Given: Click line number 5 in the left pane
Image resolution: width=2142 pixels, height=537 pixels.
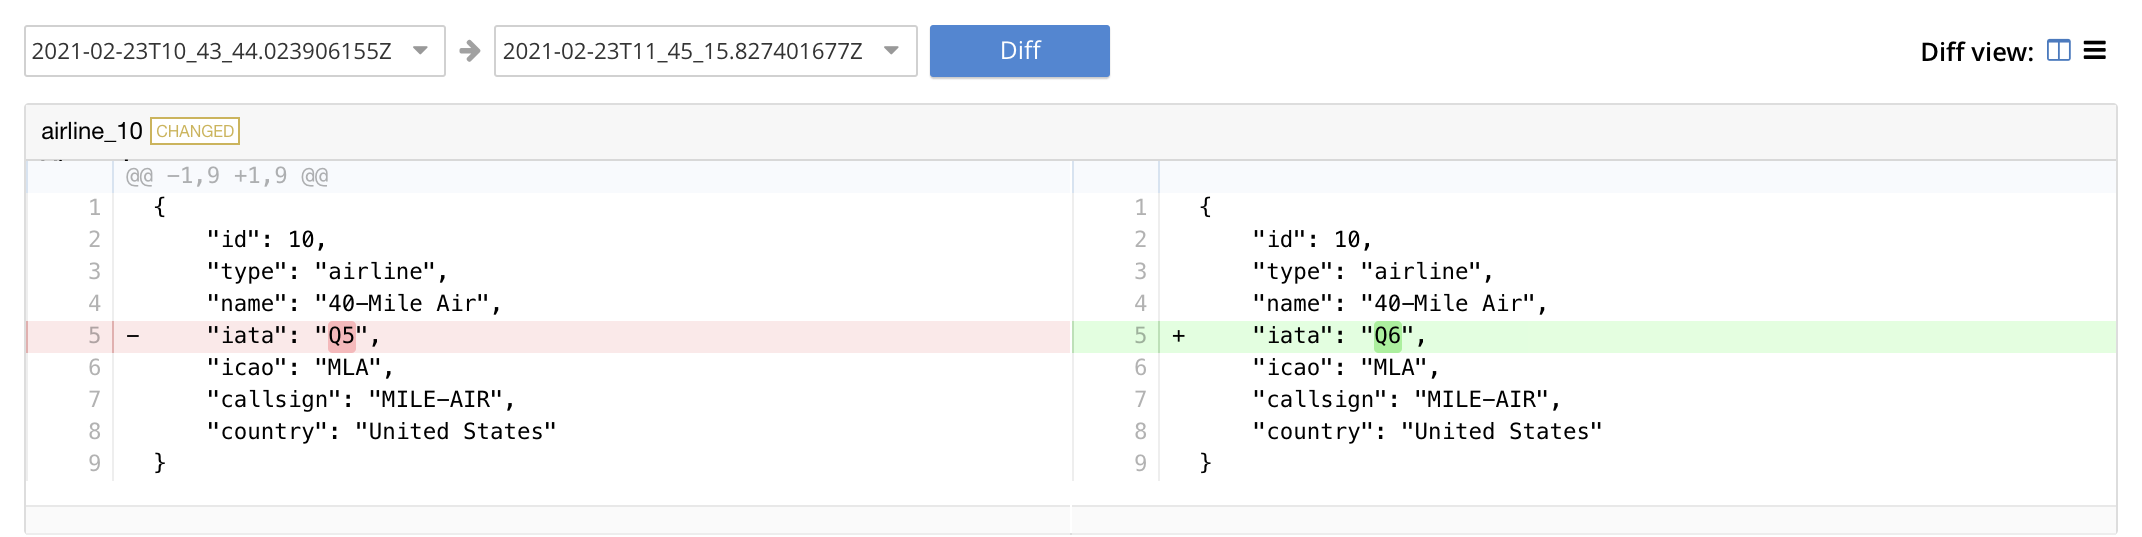Looking at the screenshot, I should point(94,336).
